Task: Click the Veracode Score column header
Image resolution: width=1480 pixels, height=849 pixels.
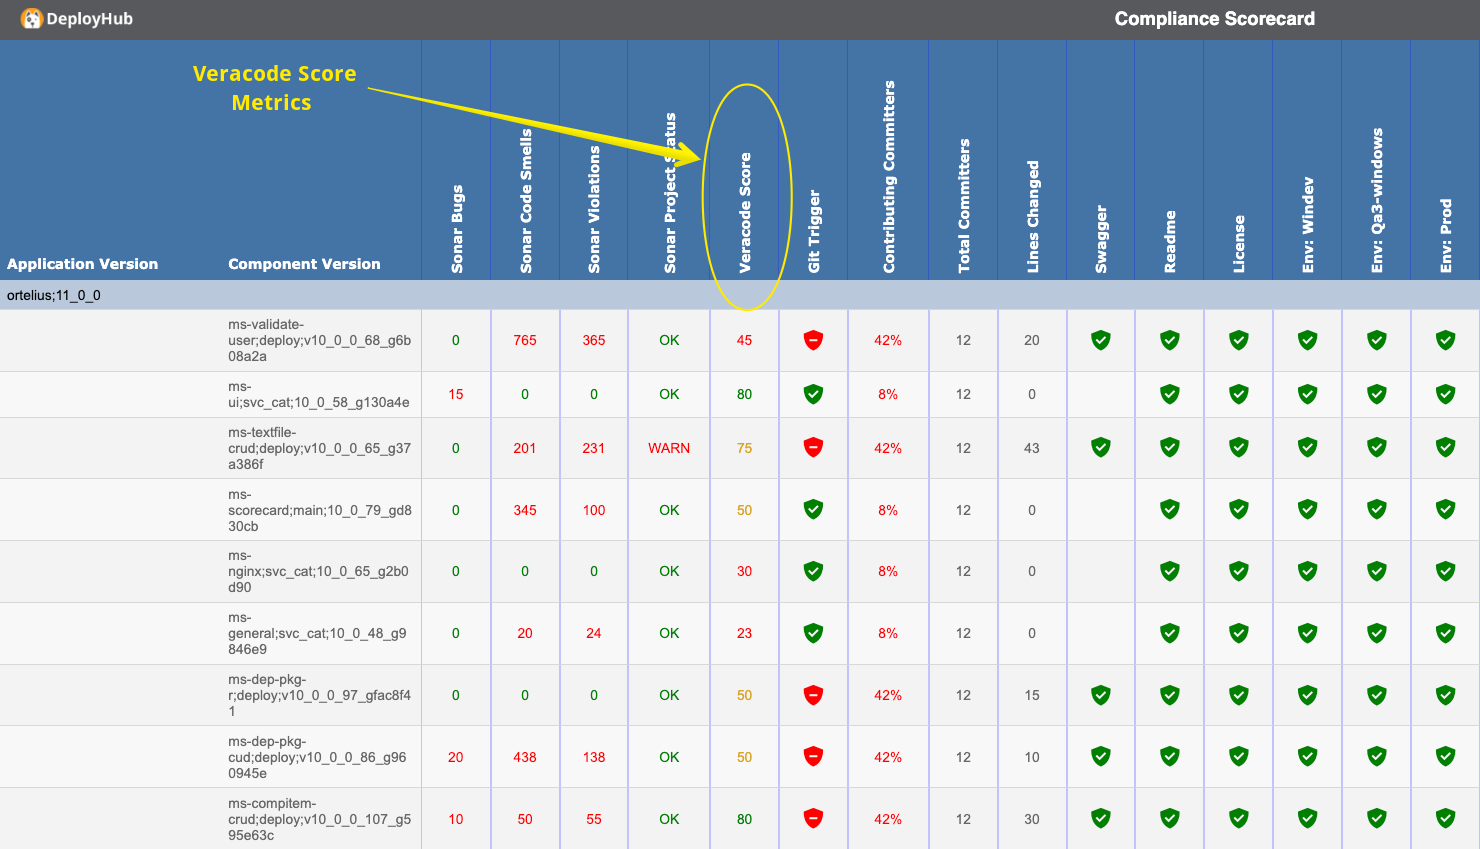Action: (x=745, y=213)
